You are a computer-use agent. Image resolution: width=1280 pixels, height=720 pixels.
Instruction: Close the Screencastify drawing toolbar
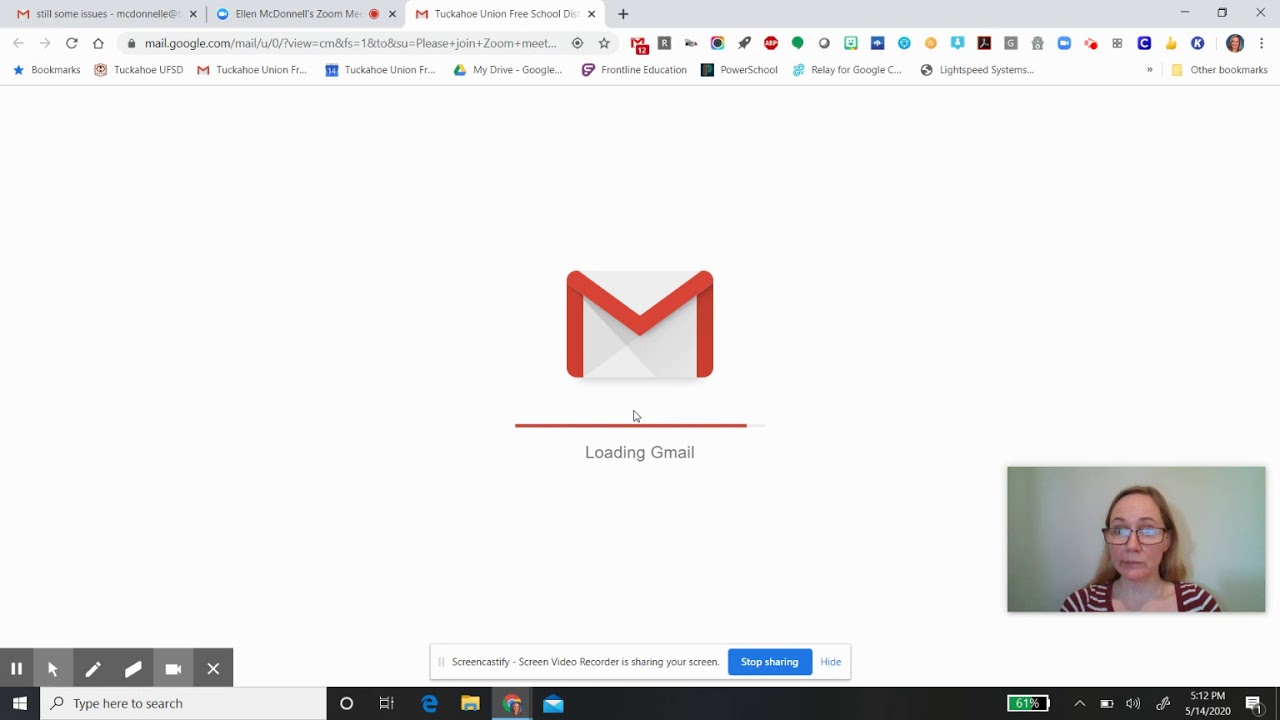(213, 668)
